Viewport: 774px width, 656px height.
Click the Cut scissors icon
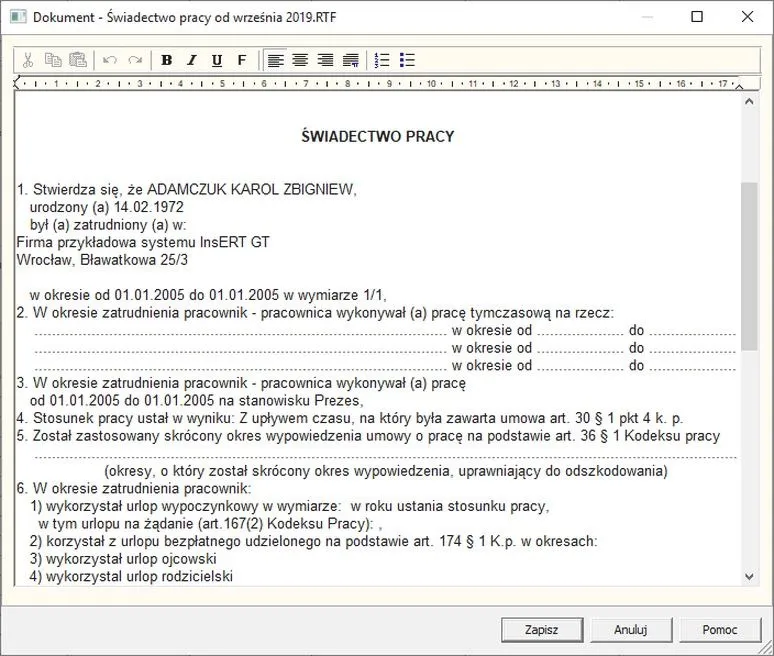[28, 60]
